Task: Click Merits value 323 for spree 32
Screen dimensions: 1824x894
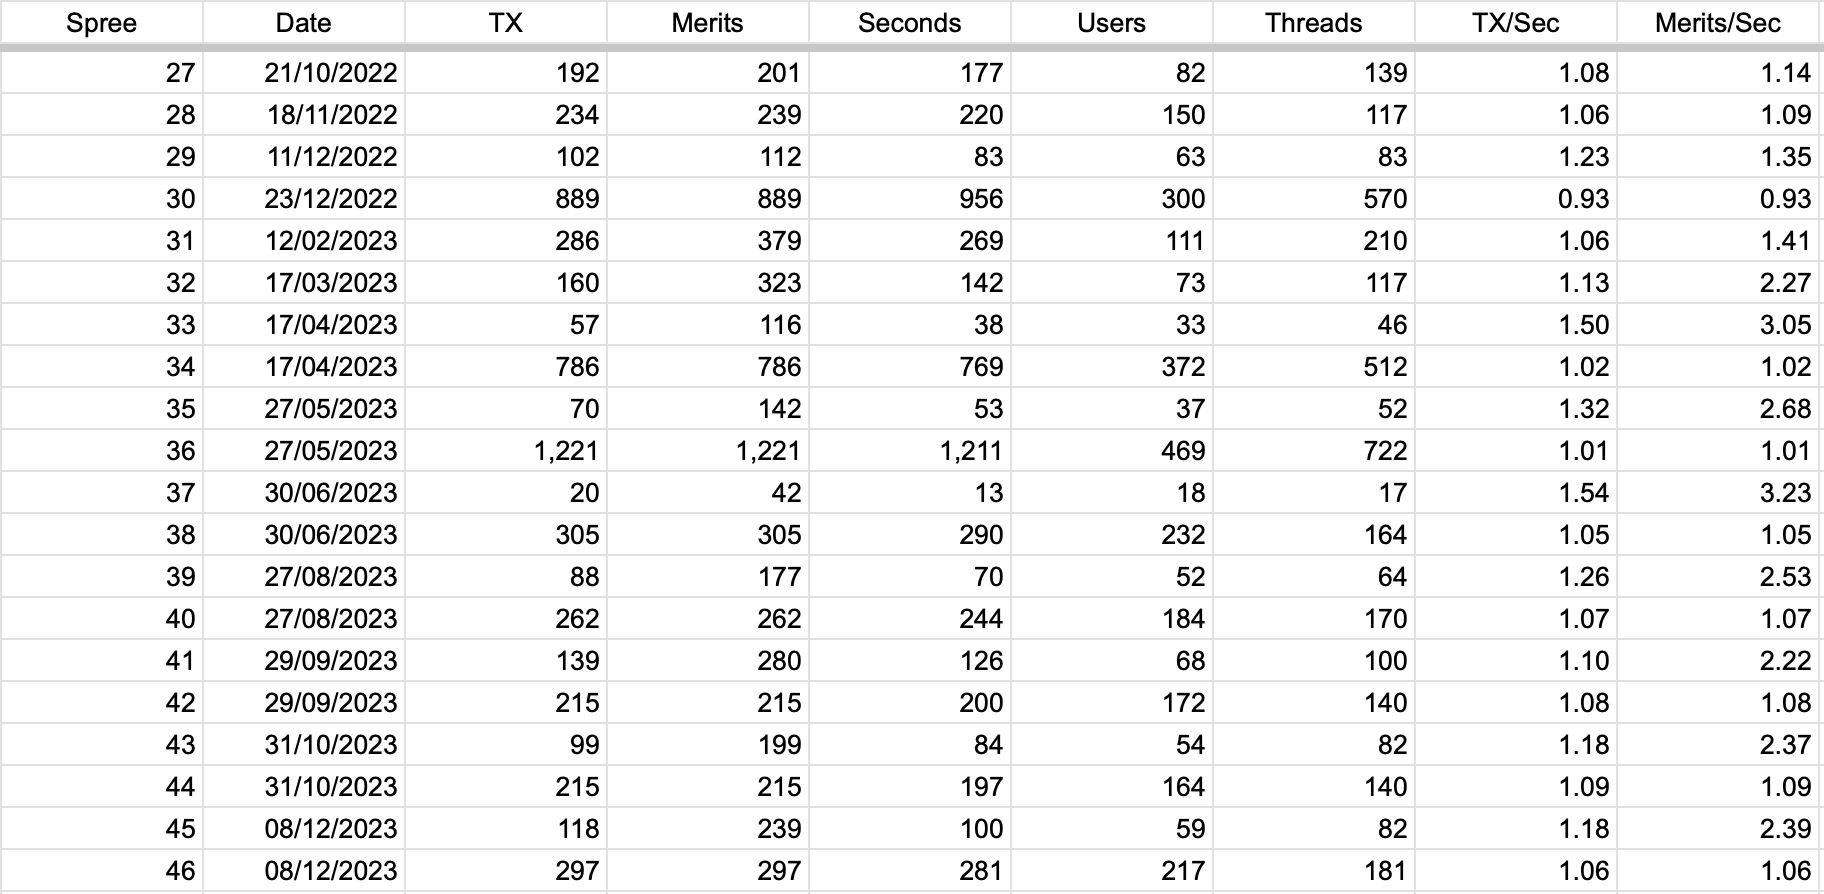Action: [x=707, y=282]
